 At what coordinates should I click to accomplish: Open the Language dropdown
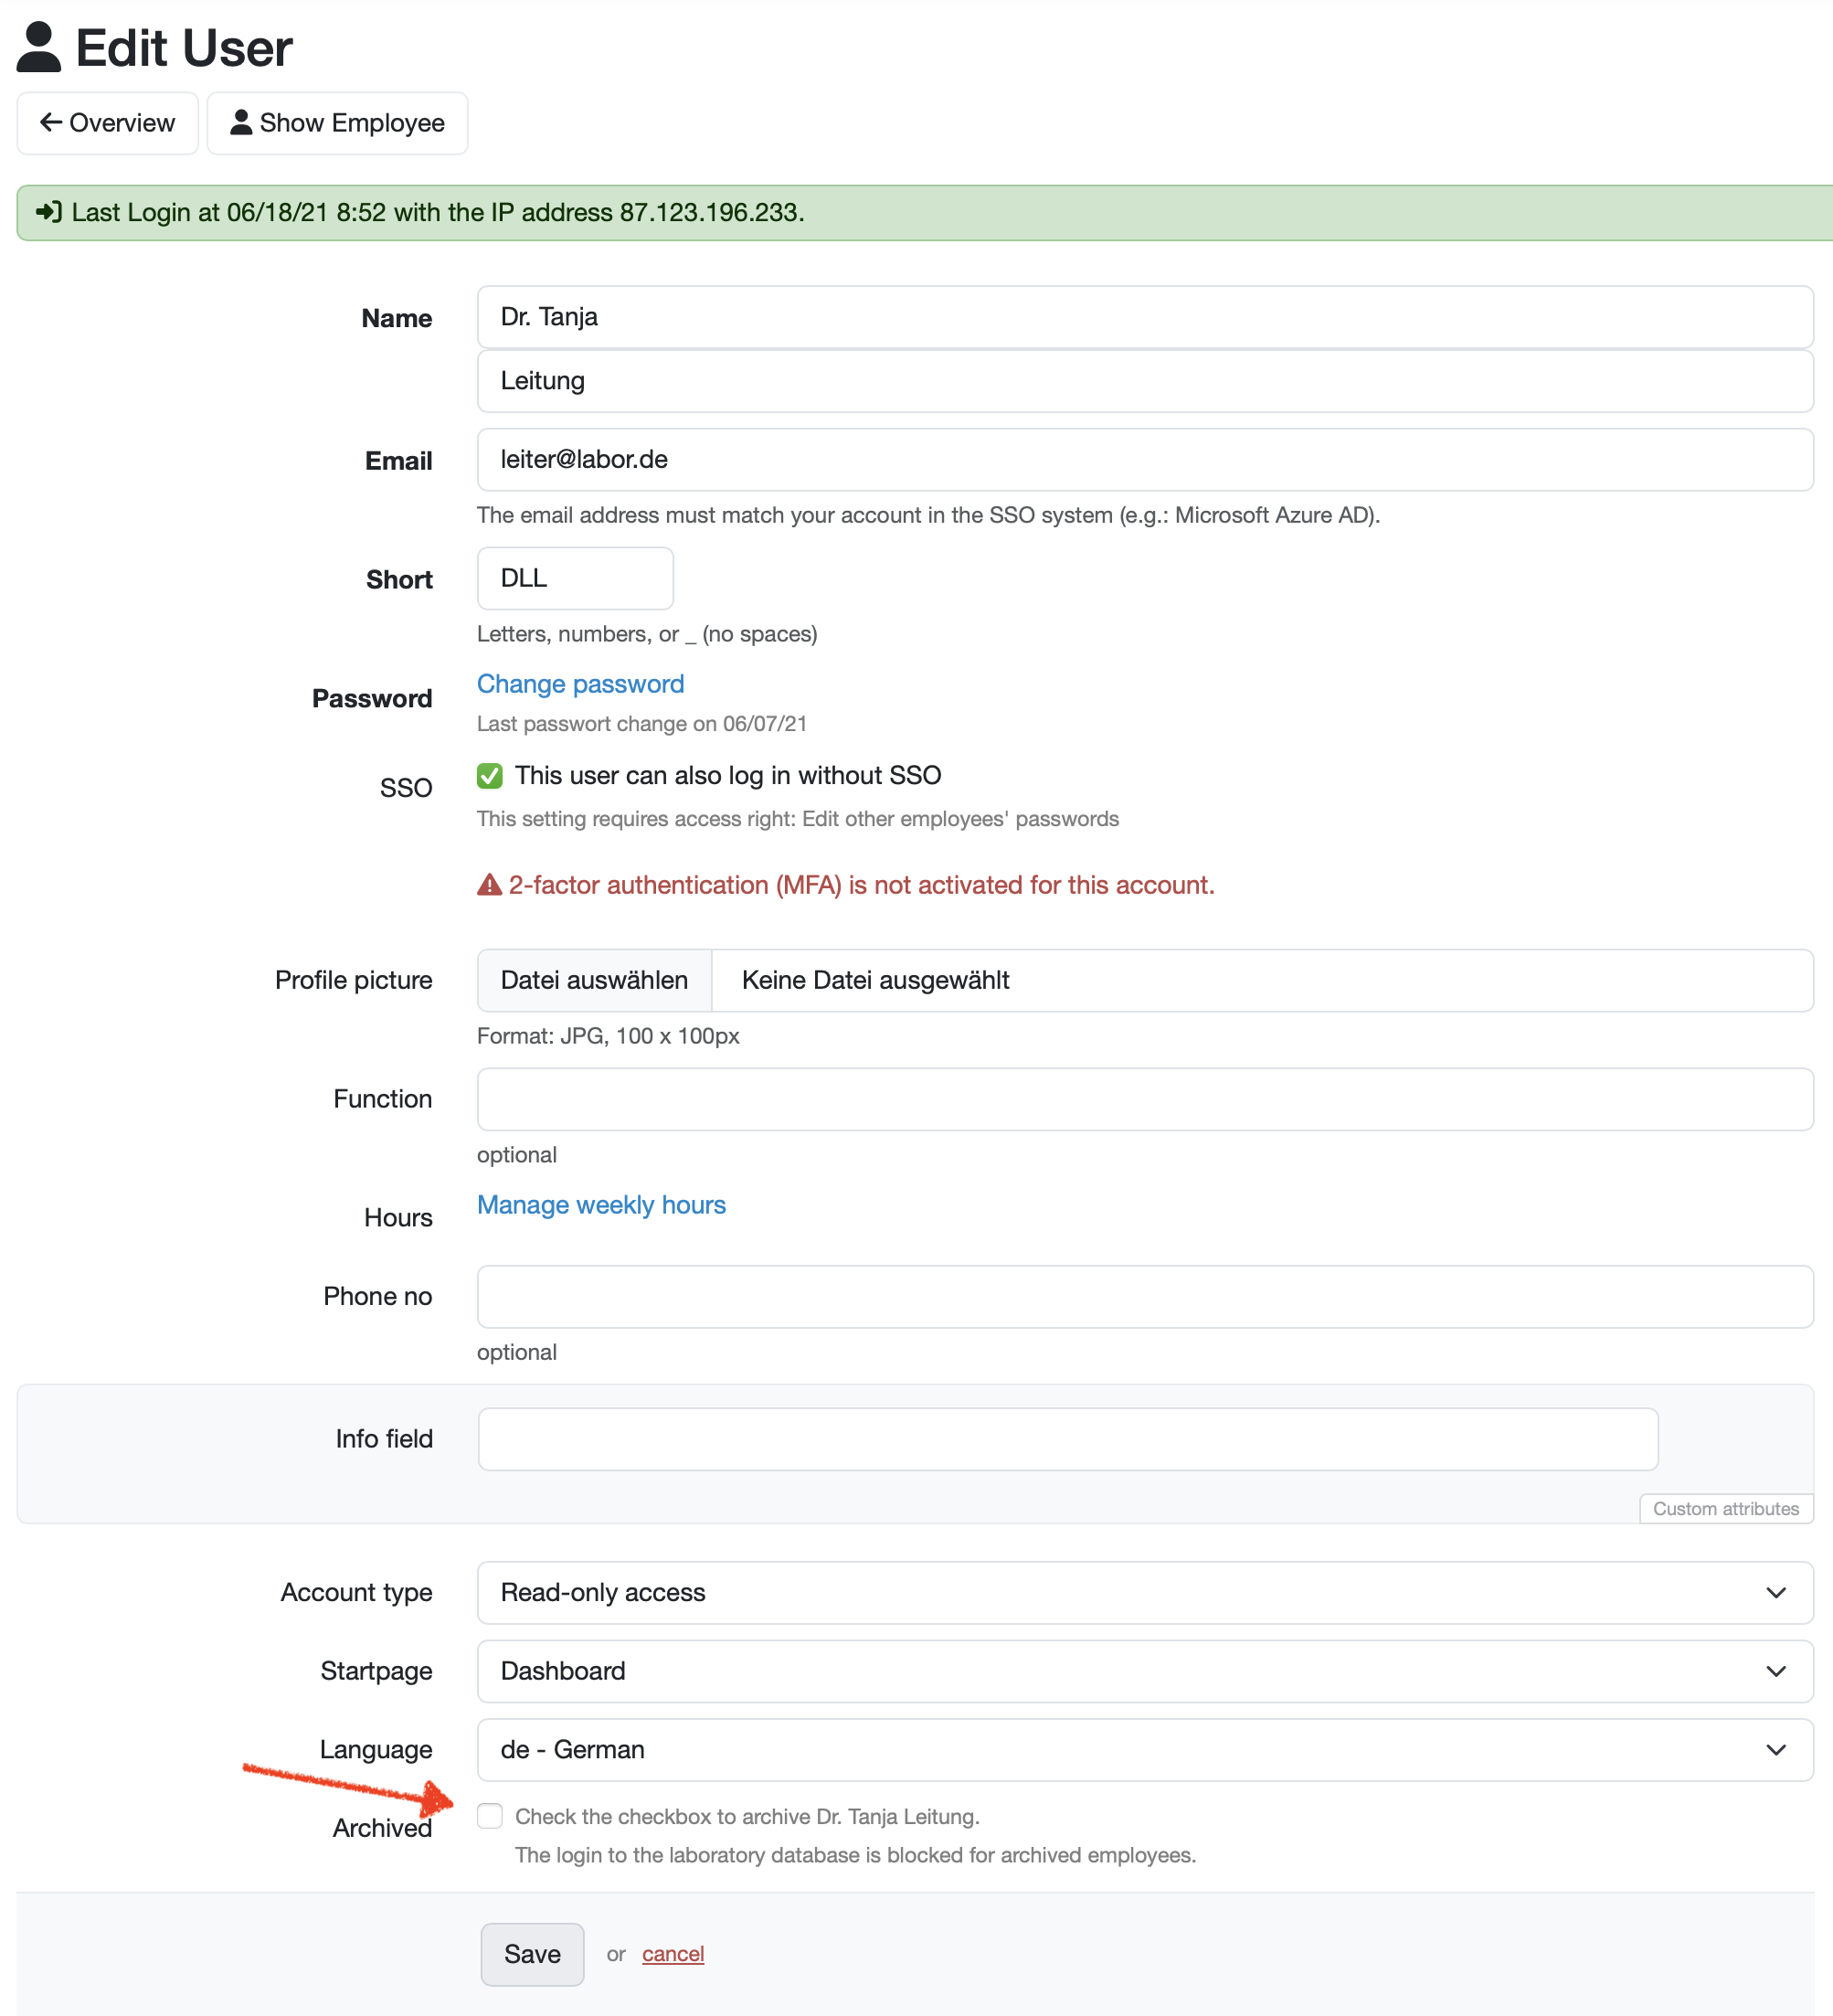1144,1749
